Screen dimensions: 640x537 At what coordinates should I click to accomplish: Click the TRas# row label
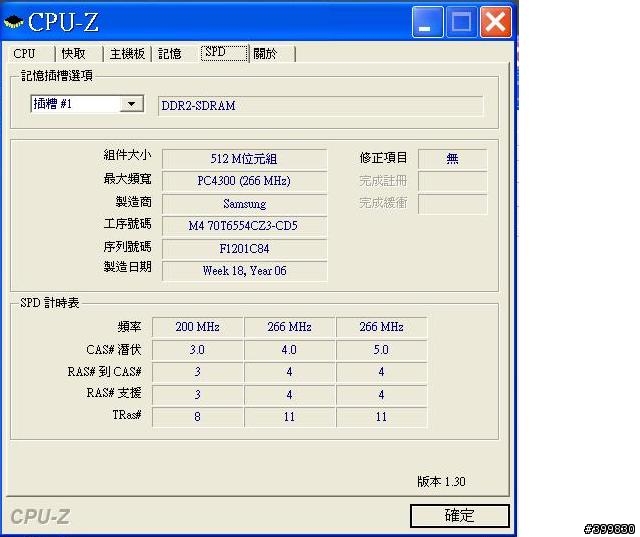[x=127, y=415]
